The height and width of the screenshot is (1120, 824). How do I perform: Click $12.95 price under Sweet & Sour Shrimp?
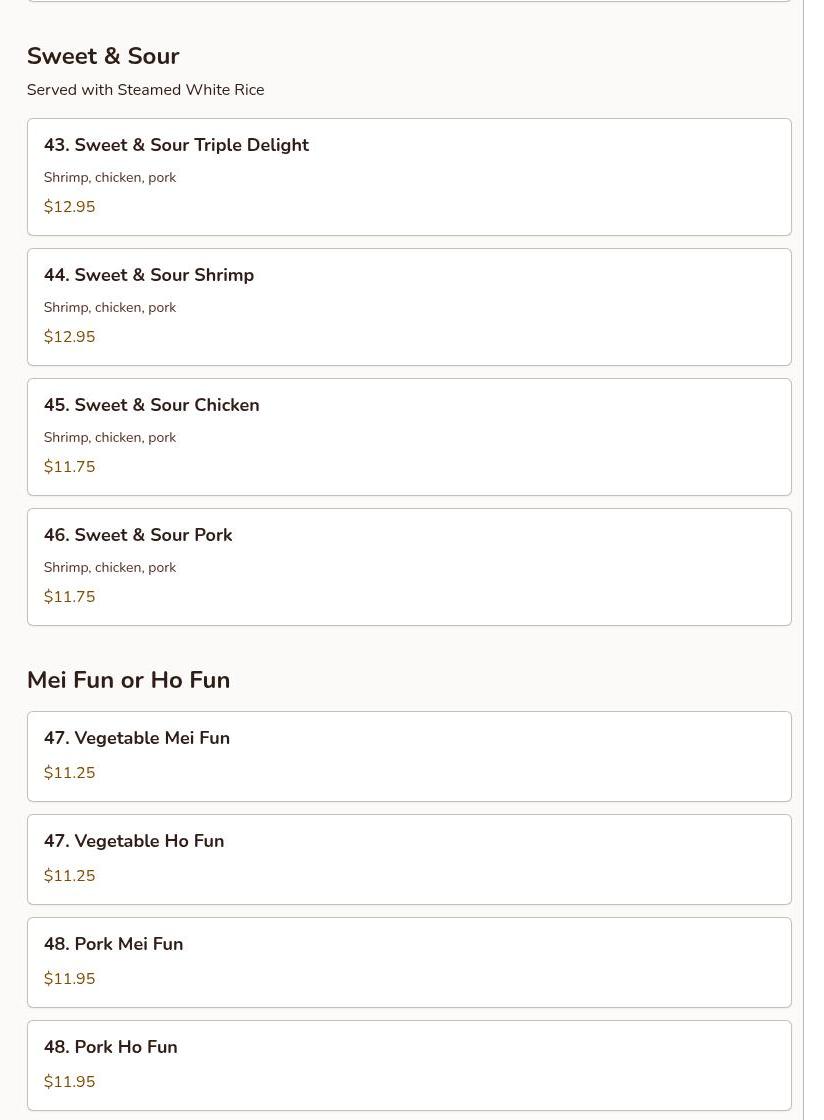pos(69,336)
